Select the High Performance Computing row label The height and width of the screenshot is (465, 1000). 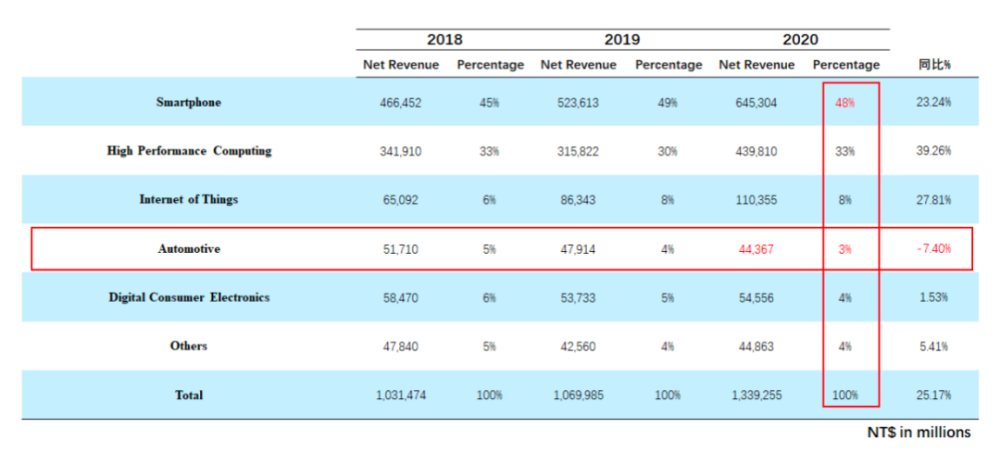(x=189, y=151)
